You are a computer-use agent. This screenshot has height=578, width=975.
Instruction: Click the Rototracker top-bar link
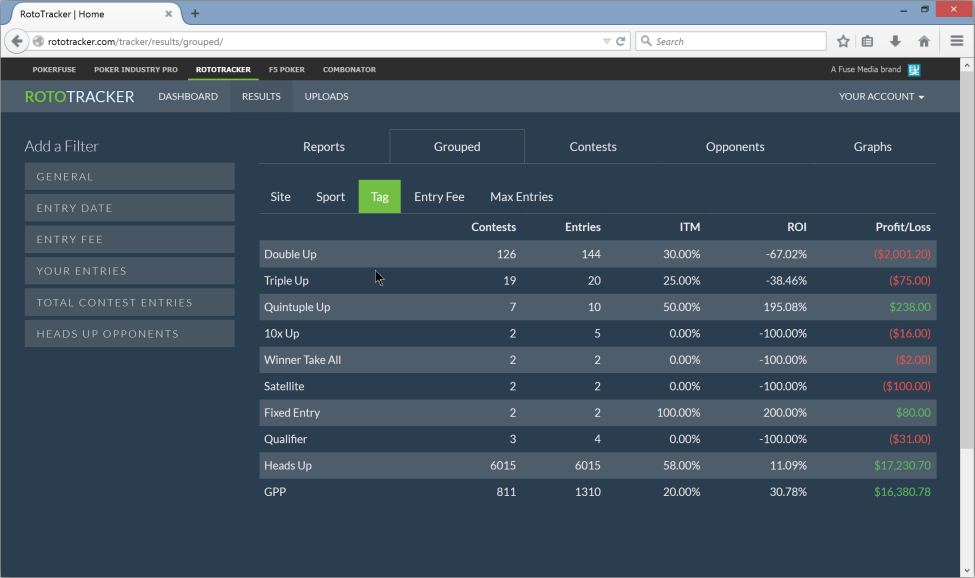click(x=223, y=70)
